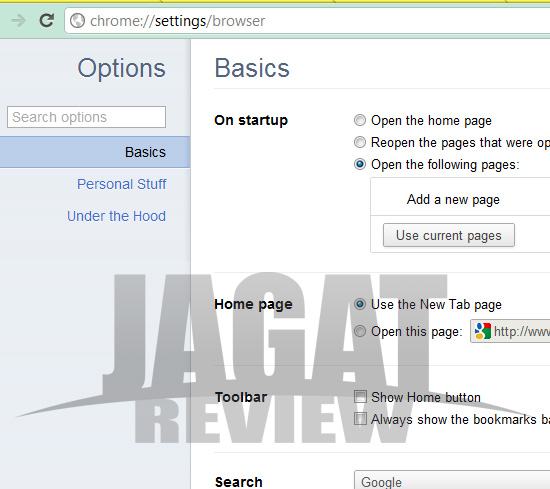Click 'Add a new page' entry

tap(453, 200)
